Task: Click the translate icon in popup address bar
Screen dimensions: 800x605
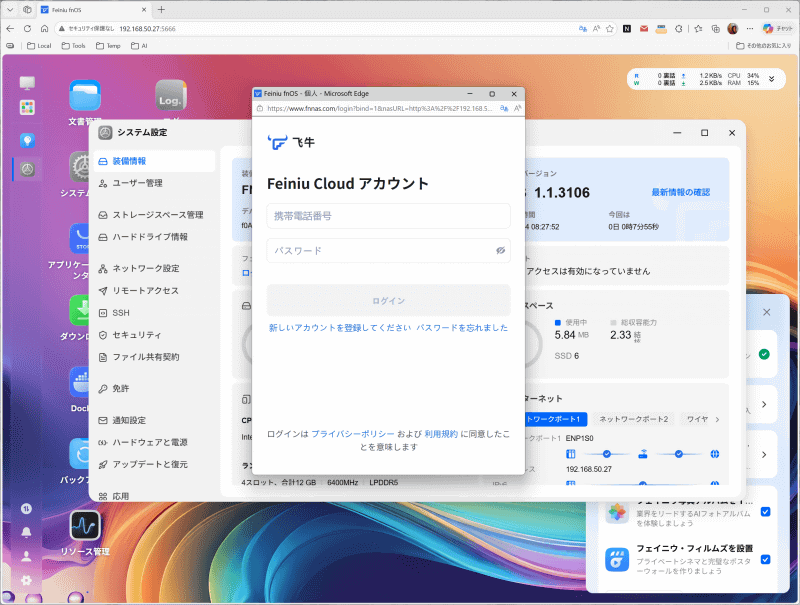Action: pos(504,108)
